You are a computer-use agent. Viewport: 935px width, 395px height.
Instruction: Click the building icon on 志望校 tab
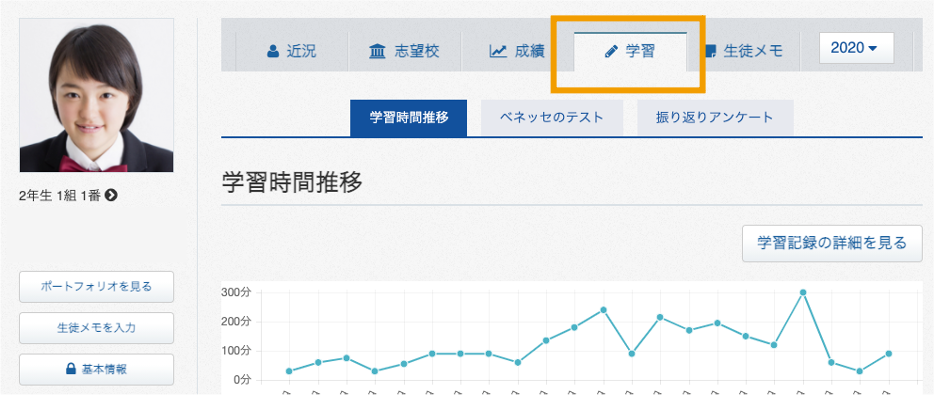pyautogui.click(x=377, y=51)
